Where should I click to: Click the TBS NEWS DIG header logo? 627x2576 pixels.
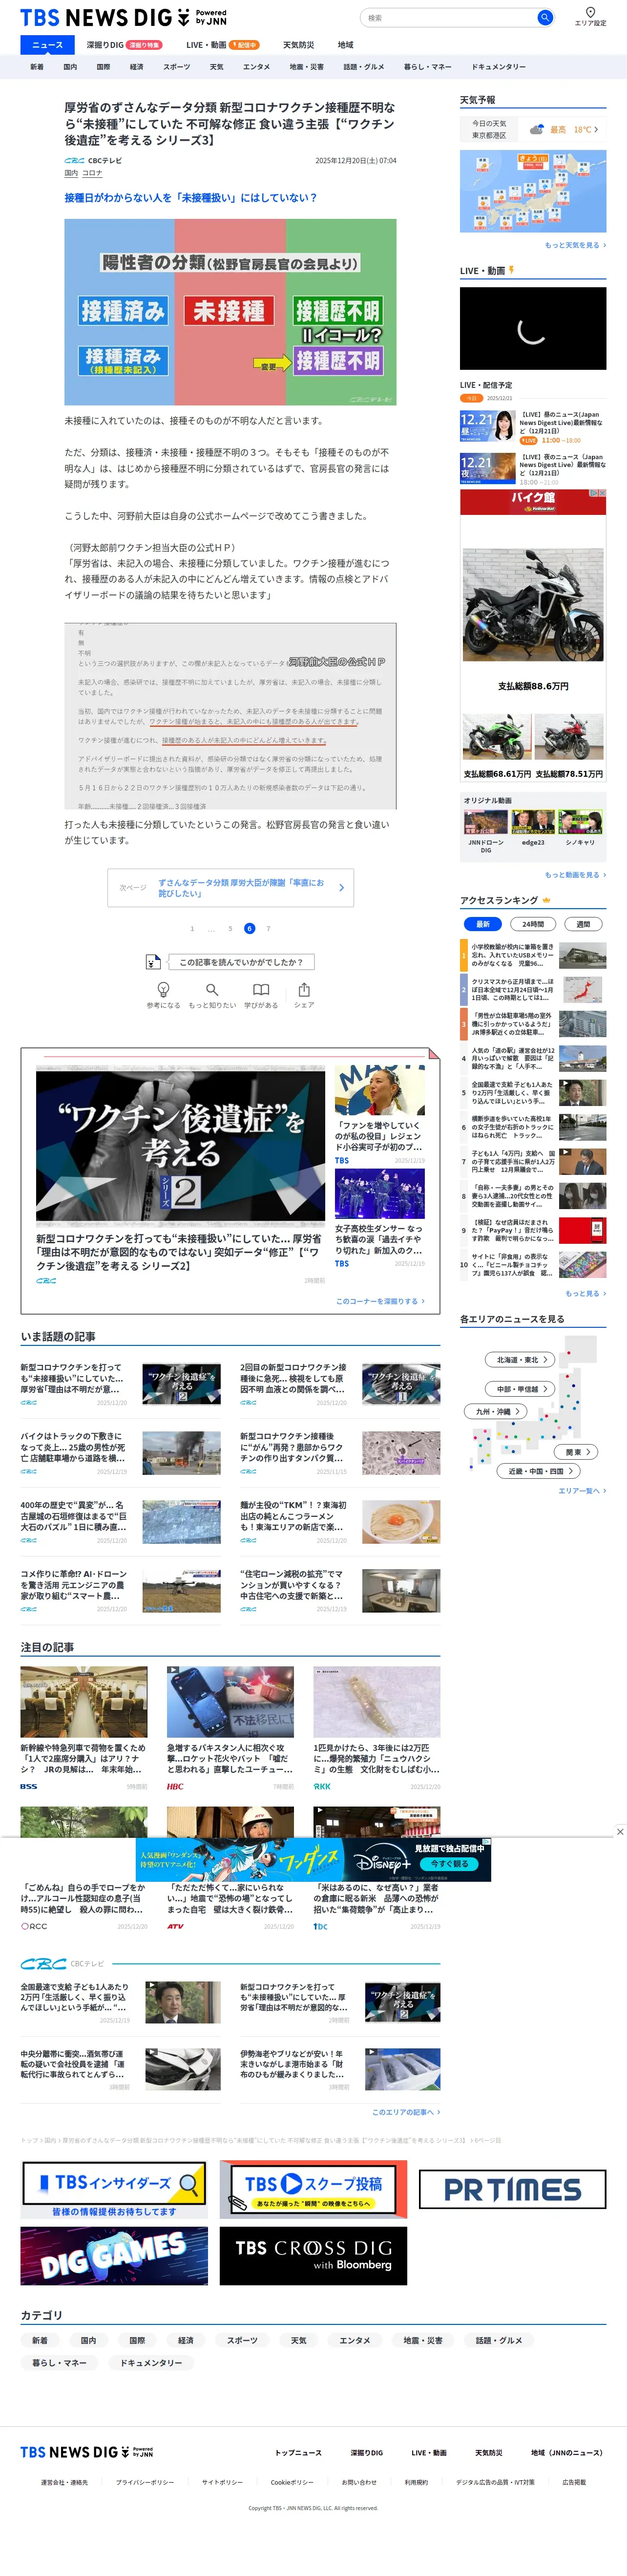tap(123, 17)
